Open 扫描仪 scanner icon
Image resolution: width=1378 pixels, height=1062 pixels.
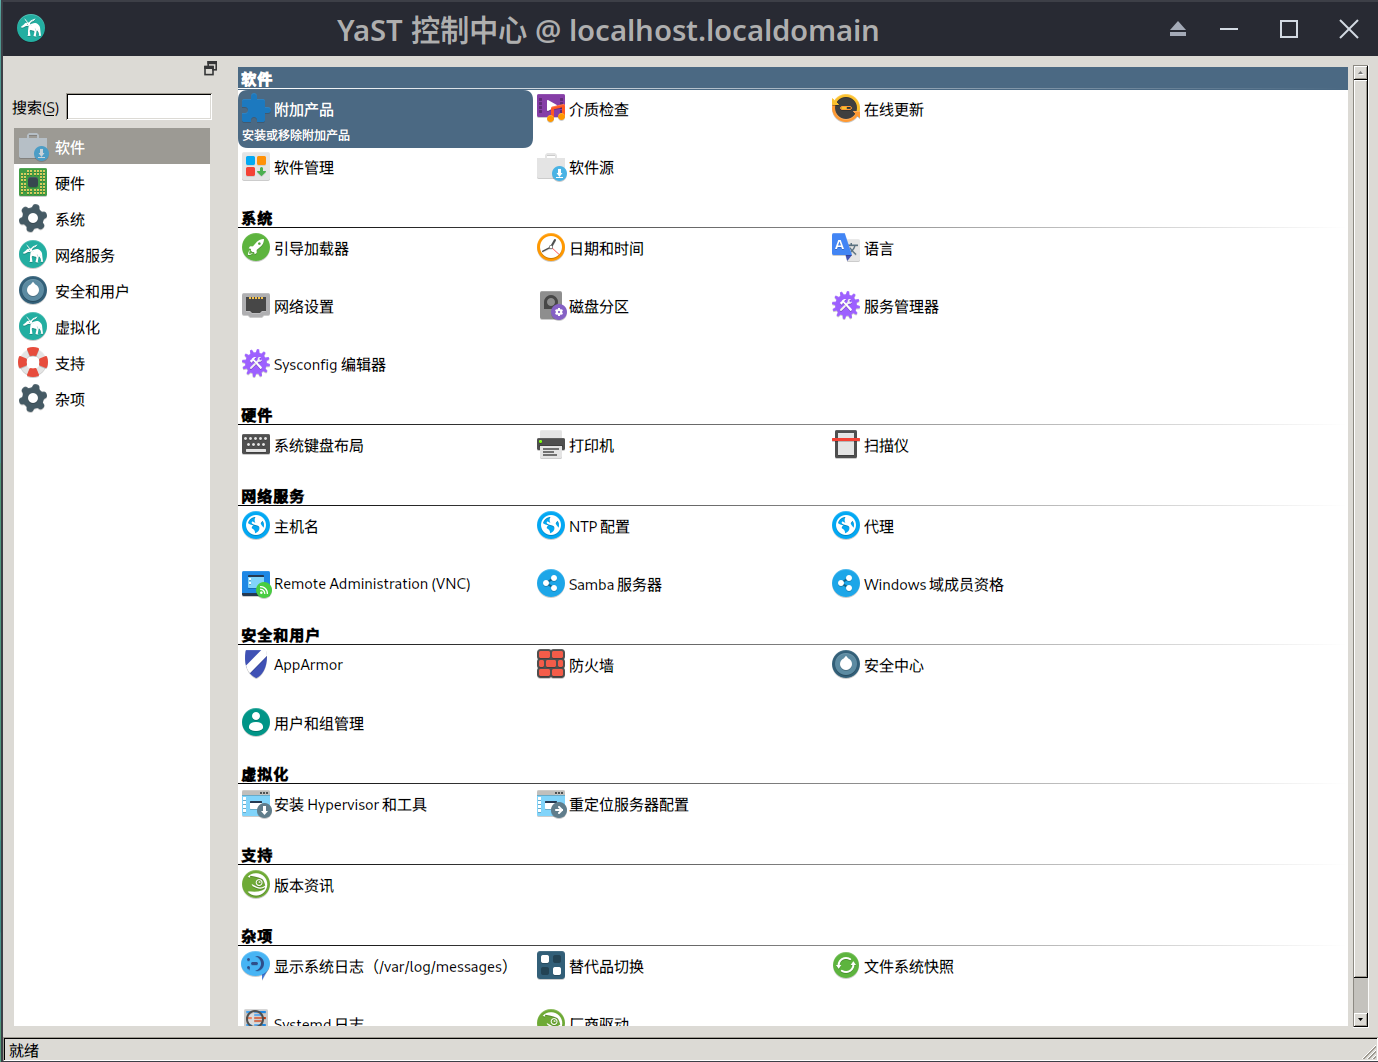click(846, 444)
